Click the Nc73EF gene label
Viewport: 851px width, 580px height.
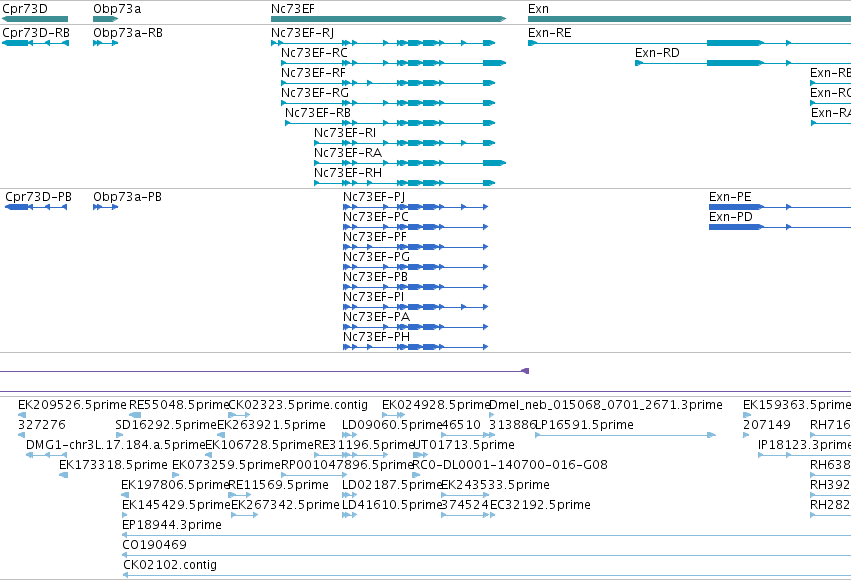(x=293, y=9)
